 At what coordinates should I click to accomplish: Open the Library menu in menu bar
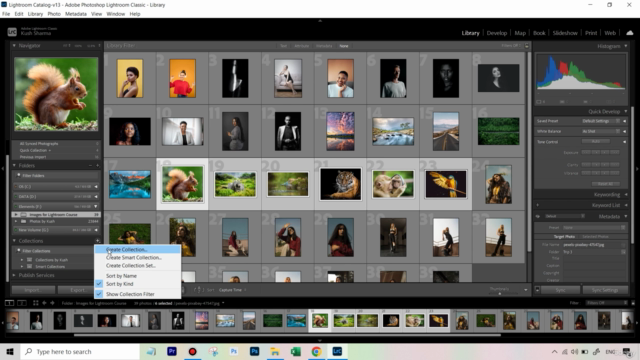35,14
